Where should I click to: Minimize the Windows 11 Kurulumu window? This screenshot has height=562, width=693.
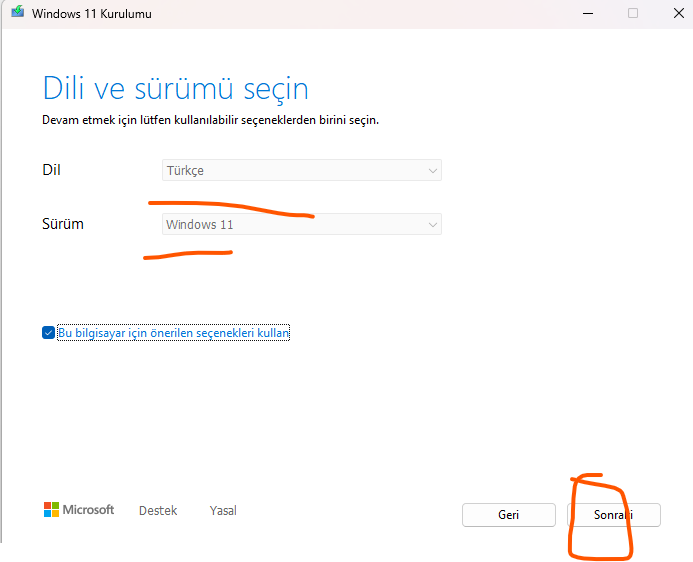(588, 13)
